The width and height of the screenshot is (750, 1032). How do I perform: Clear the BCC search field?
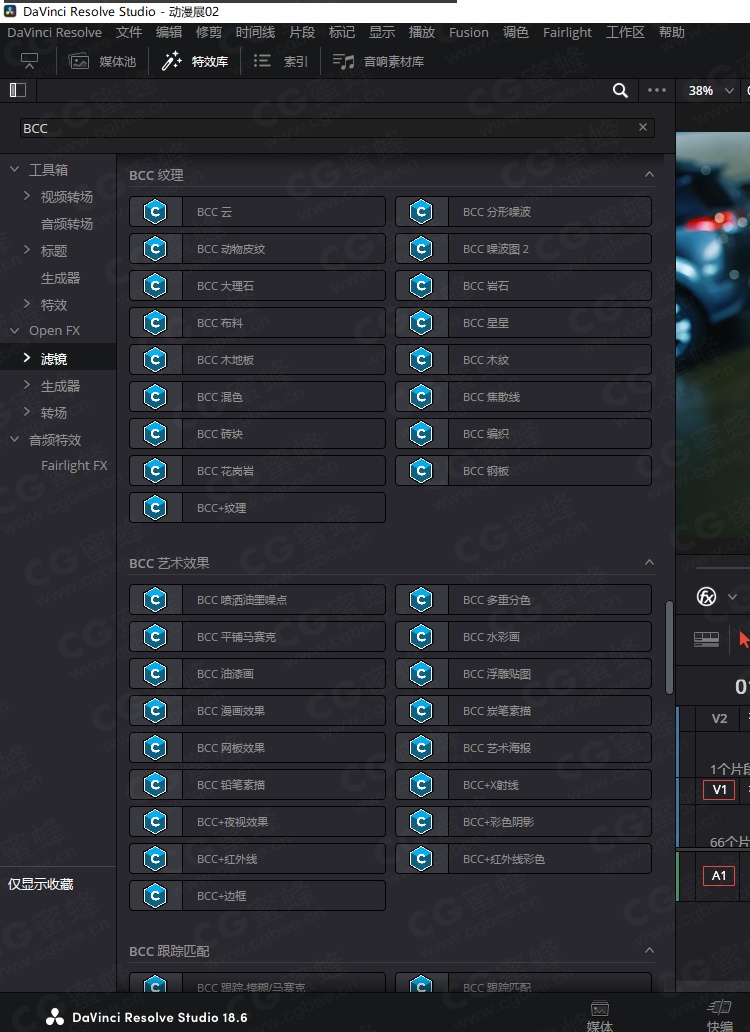pos(643,127)
